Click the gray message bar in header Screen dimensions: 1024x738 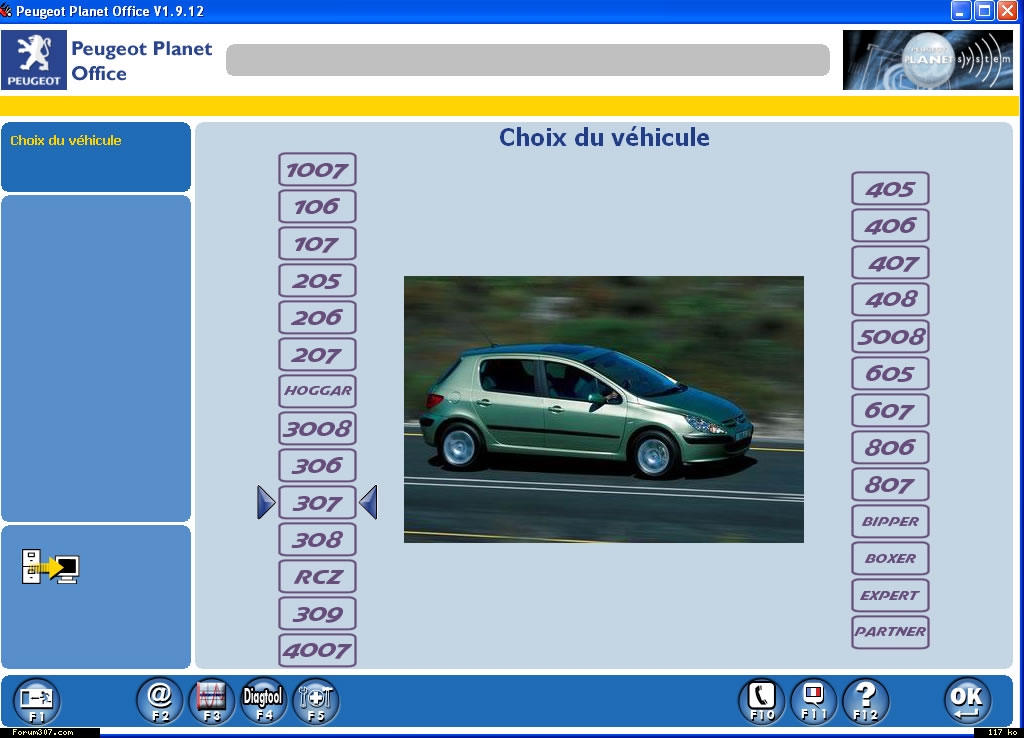point(528,60)
